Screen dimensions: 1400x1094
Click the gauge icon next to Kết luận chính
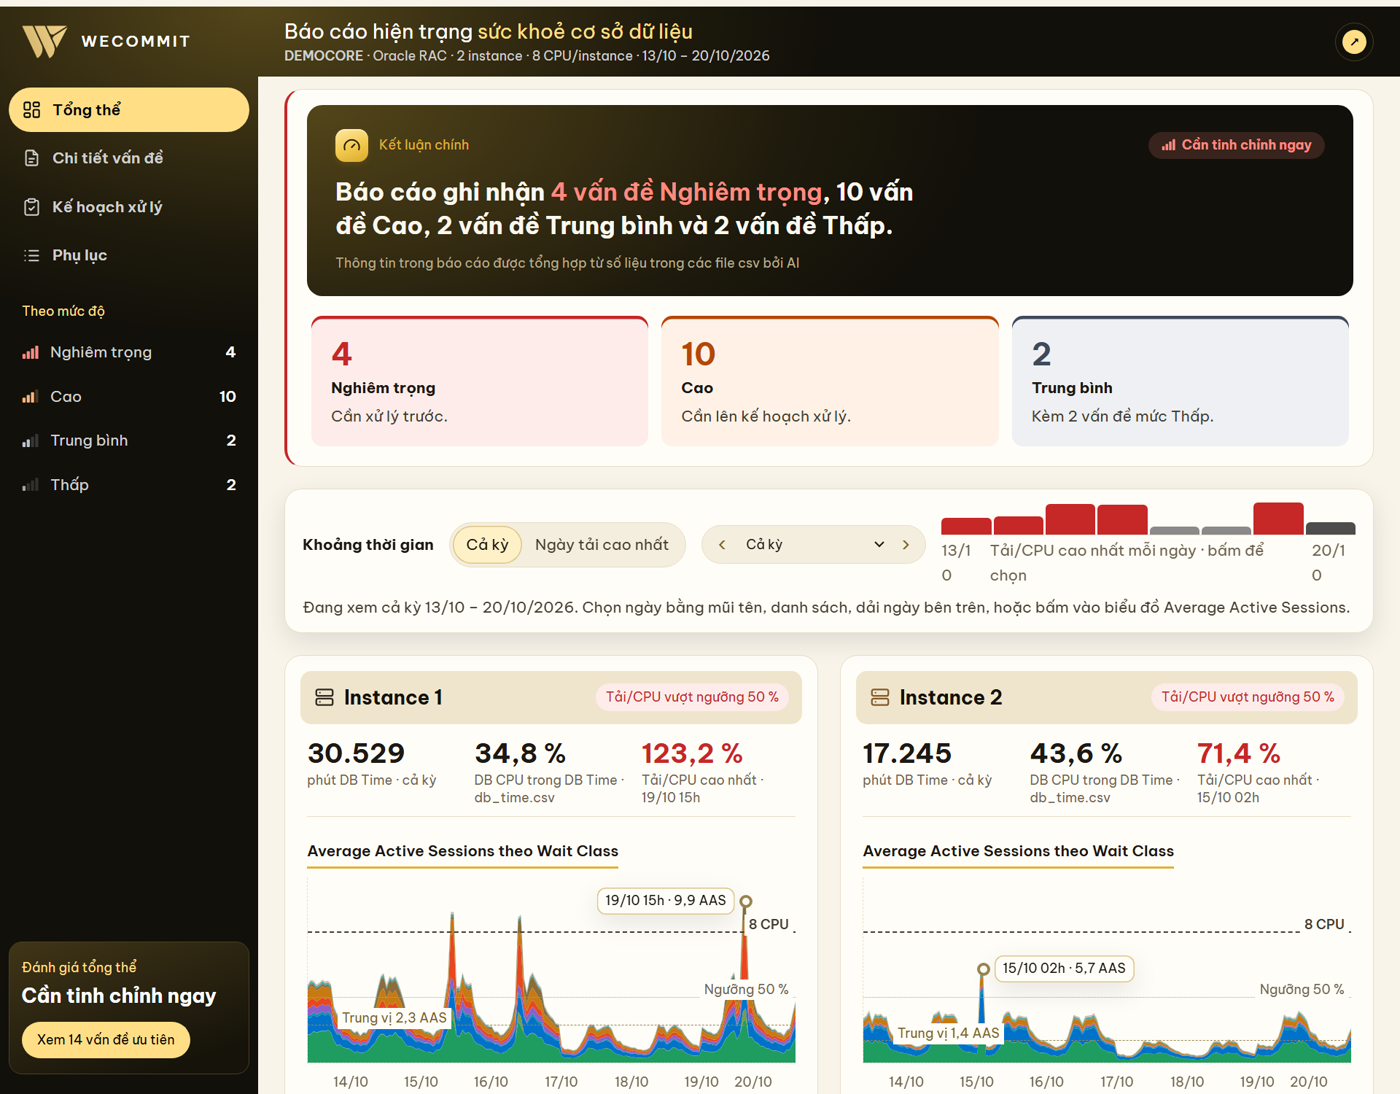click(x=351, y=145)
